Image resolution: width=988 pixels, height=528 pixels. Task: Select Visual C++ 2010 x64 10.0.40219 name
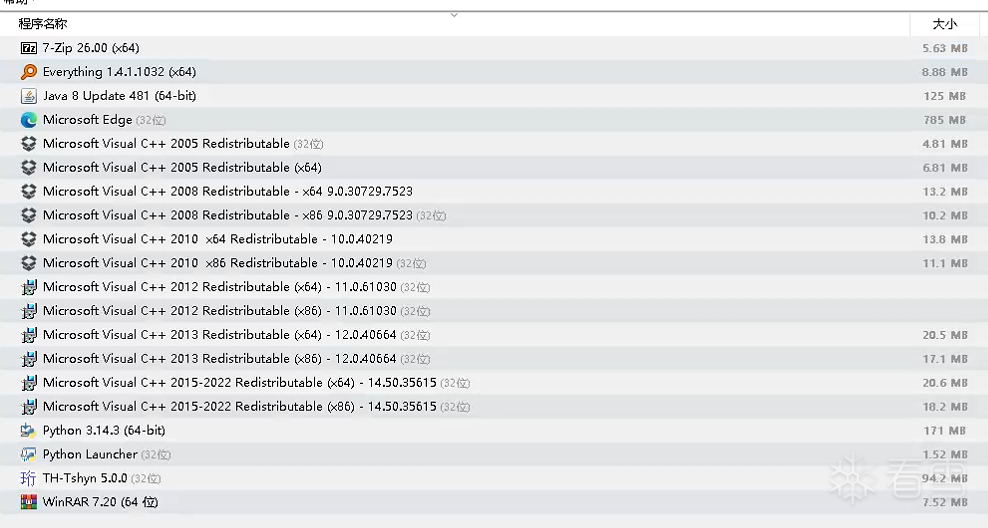218,239
